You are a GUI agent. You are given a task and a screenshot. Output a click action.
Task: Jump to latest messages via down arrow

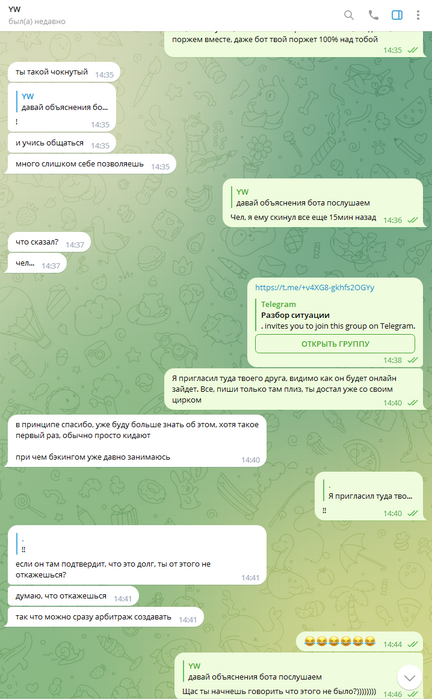click(409, 678)
